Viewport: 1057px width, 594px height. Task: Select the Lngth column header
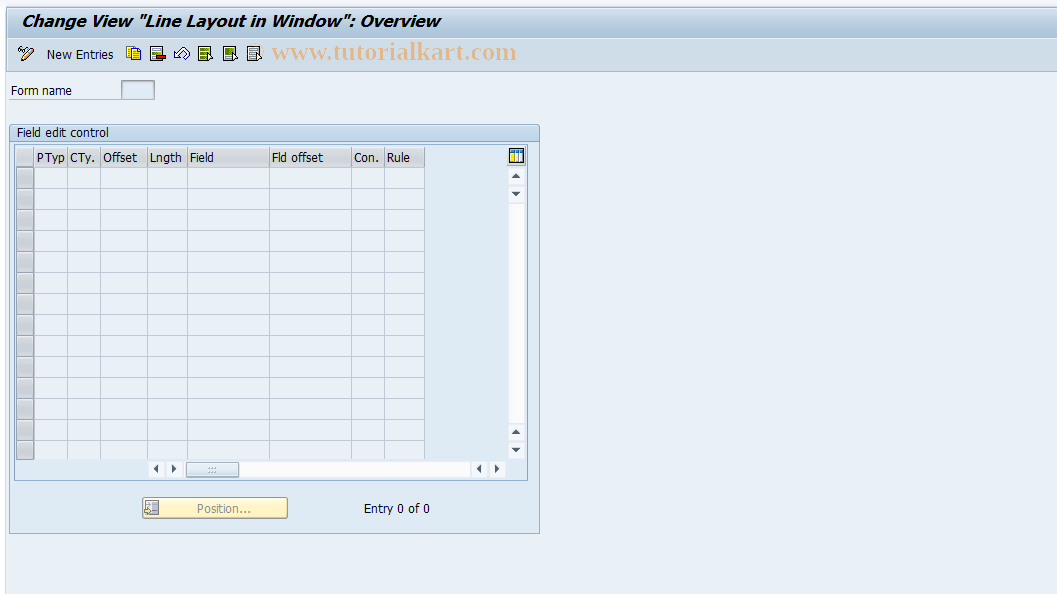(167, 158)
